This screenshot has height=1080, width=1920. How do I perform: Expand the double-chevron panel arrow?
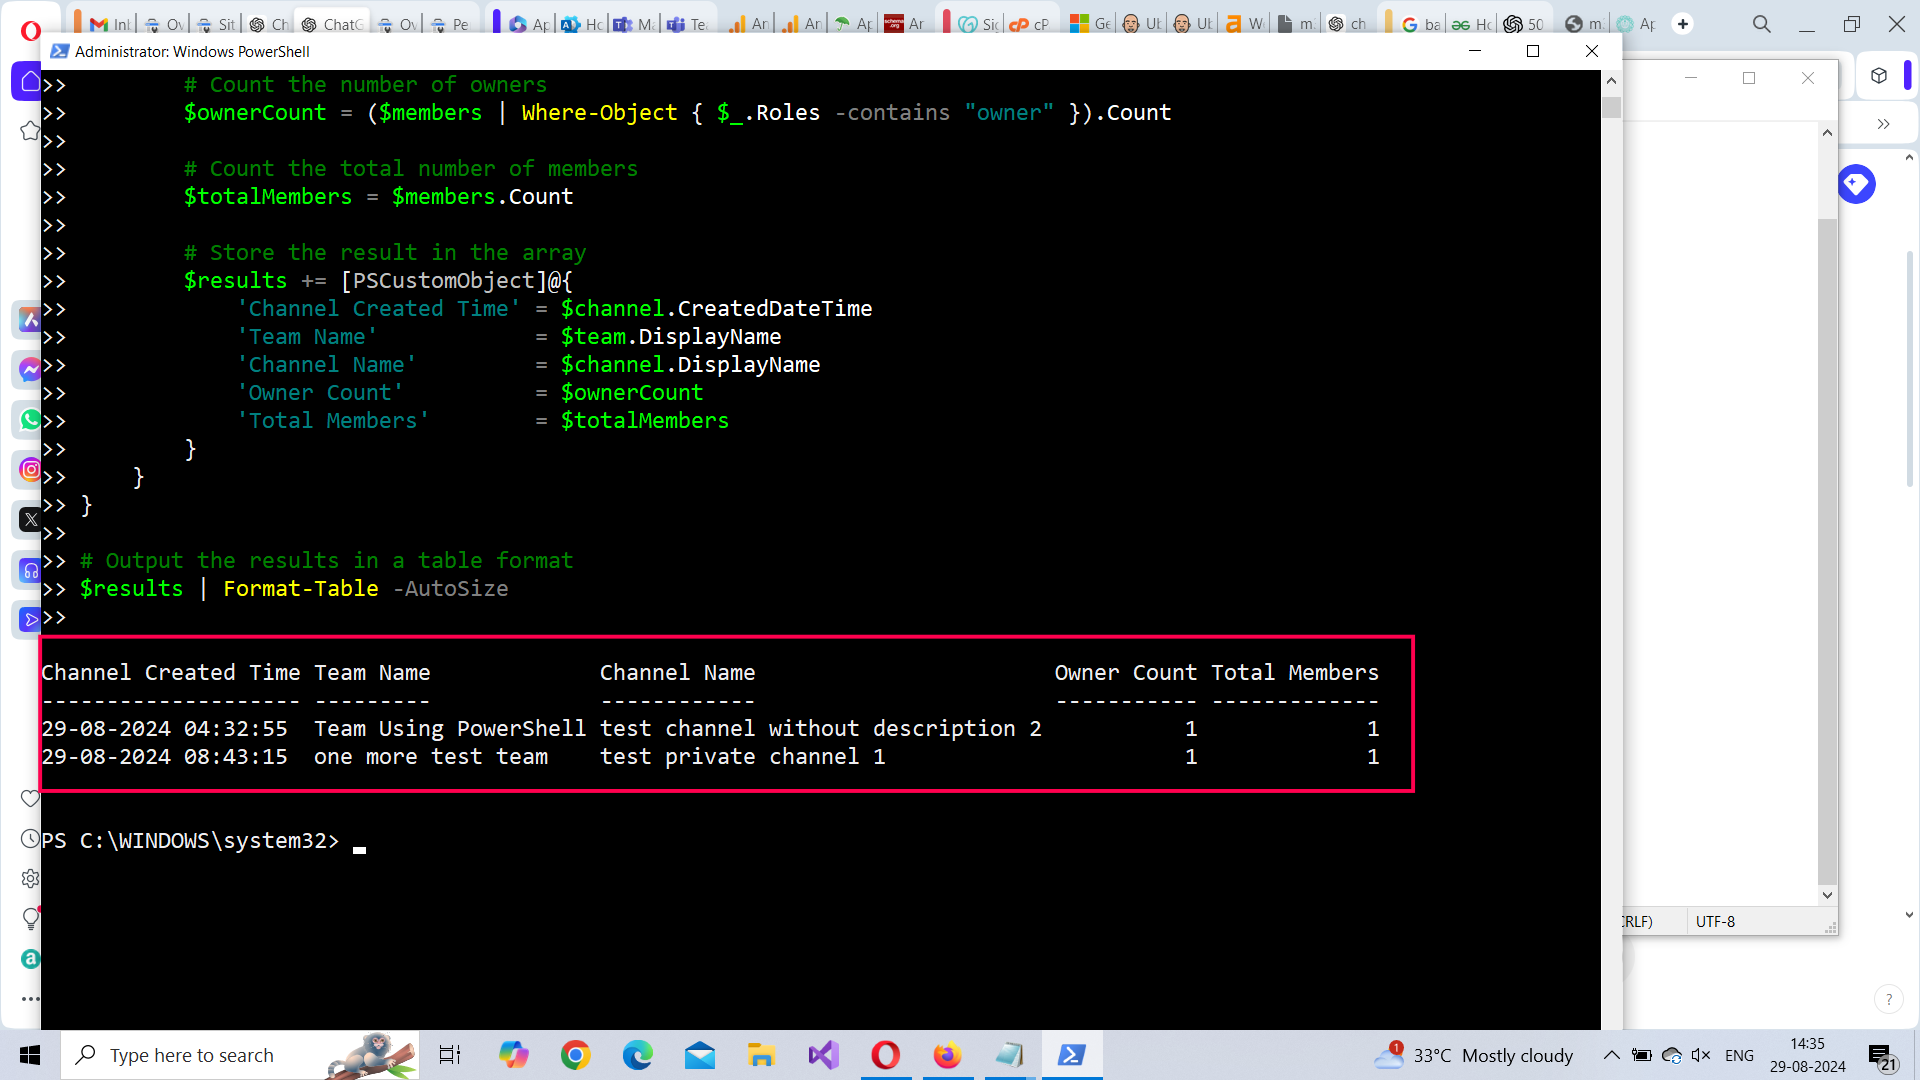(1883, 124)
